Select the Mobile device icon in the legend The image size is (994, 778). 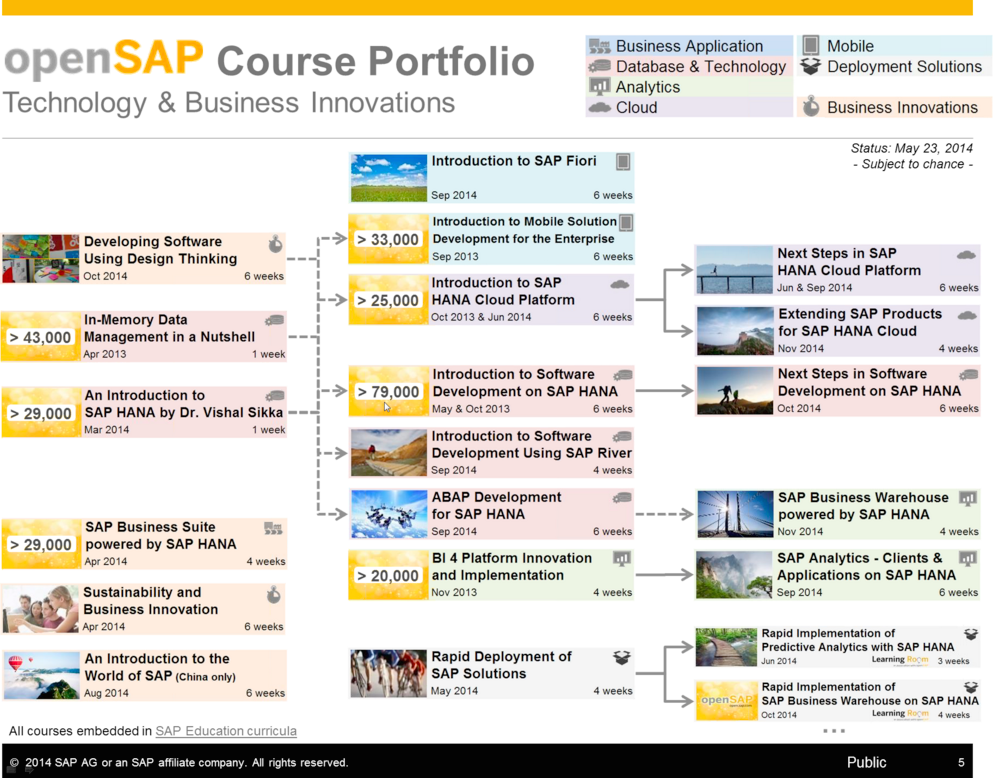(810, 45)
